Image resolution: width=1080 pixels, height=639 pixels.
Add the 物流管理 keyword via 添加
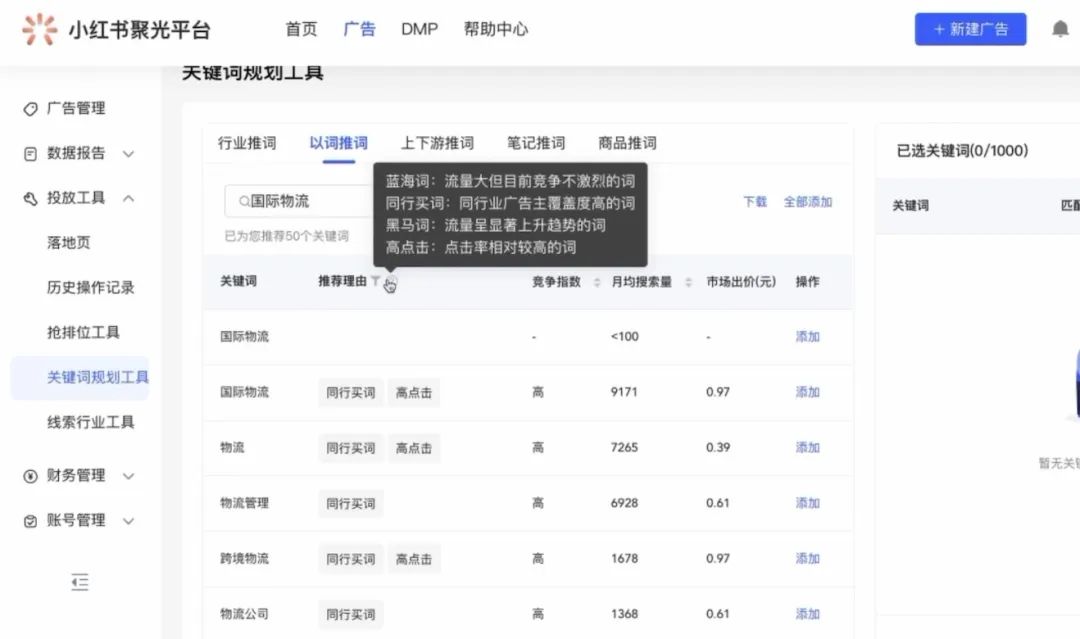(807, 503)
